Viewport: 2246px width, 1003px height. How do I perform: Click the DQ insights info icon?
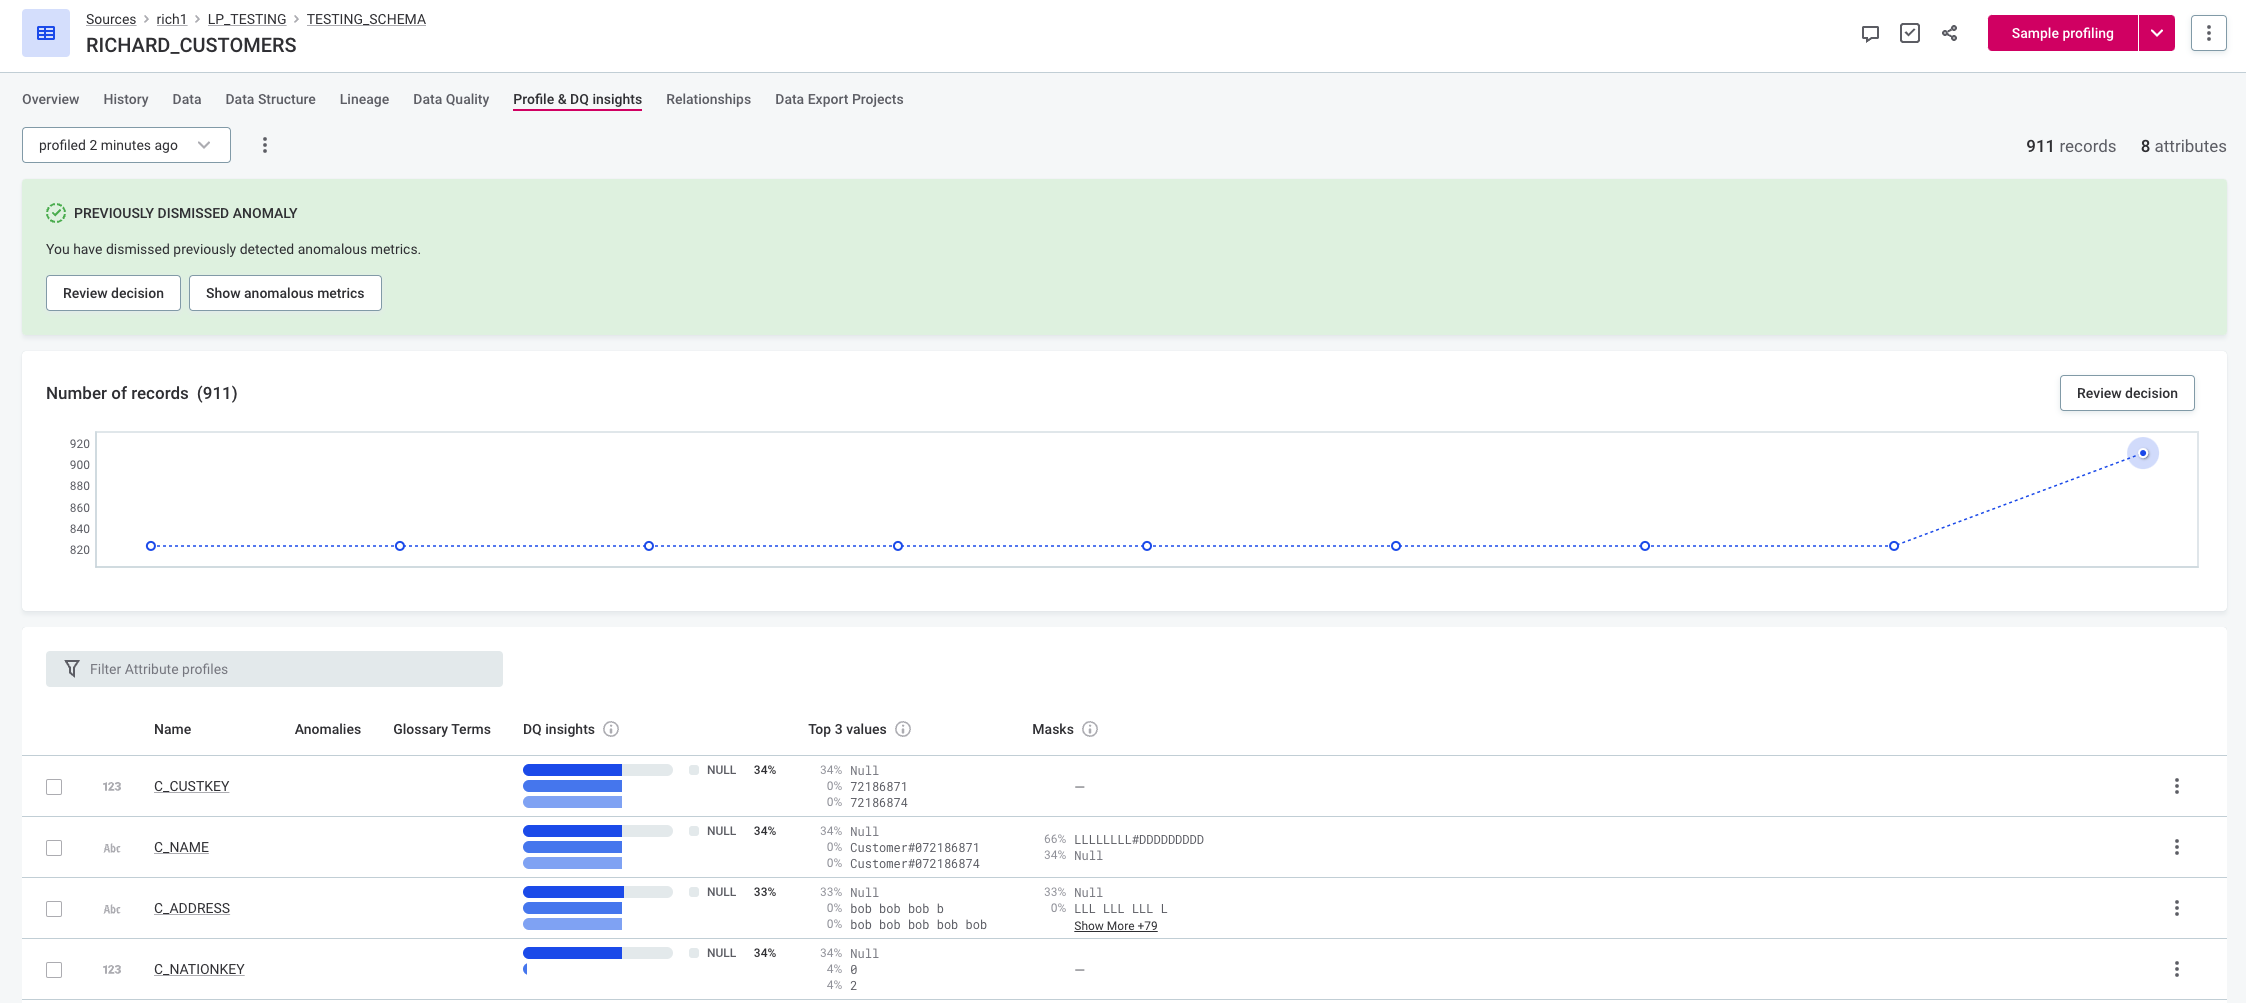pos(611,729)
